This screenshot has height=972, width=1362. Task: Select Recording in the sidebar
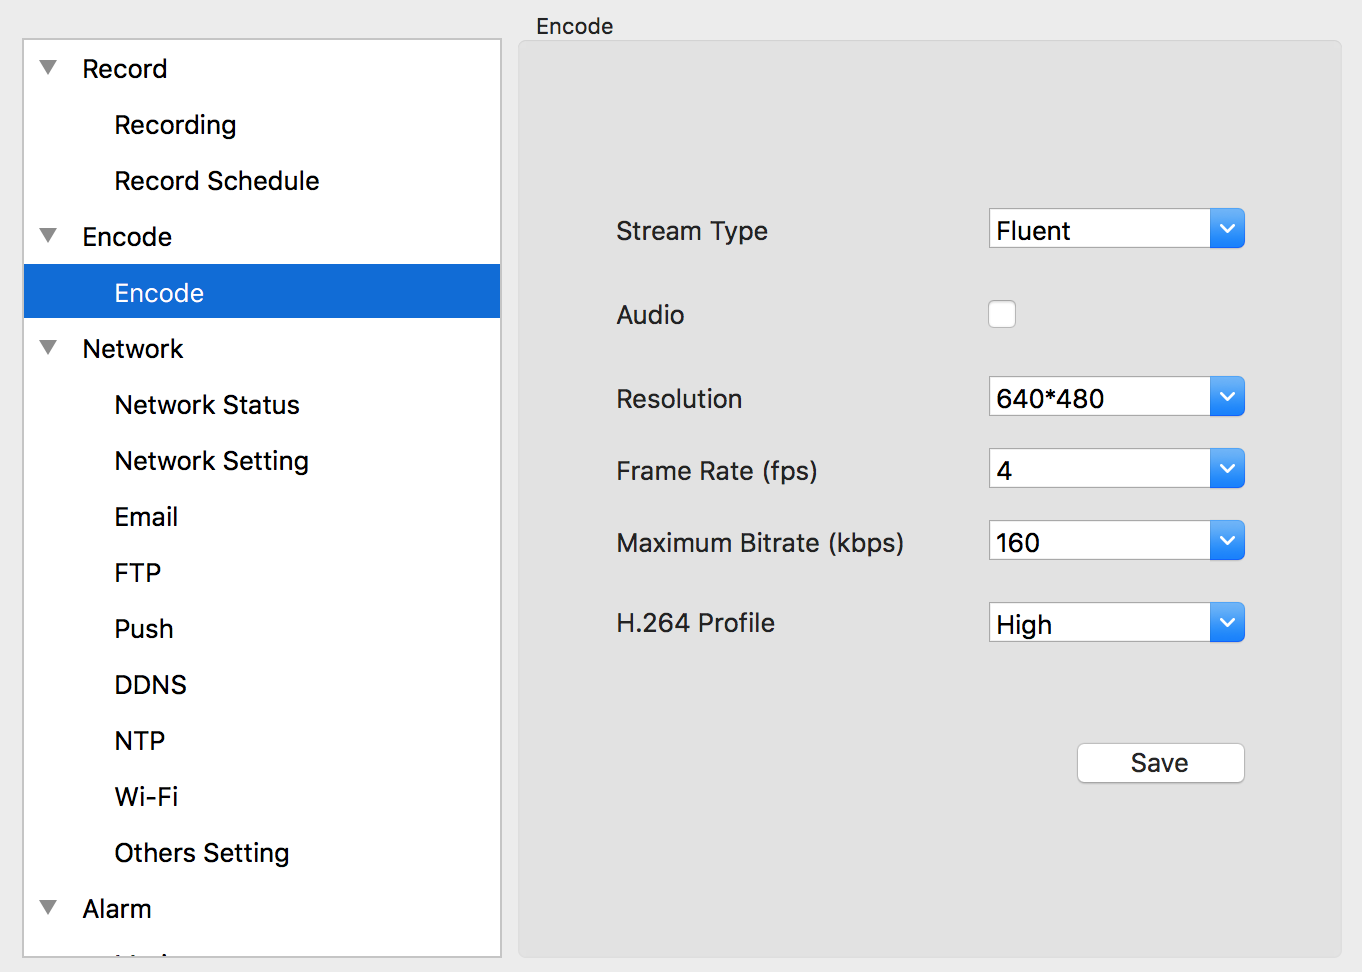175,125
